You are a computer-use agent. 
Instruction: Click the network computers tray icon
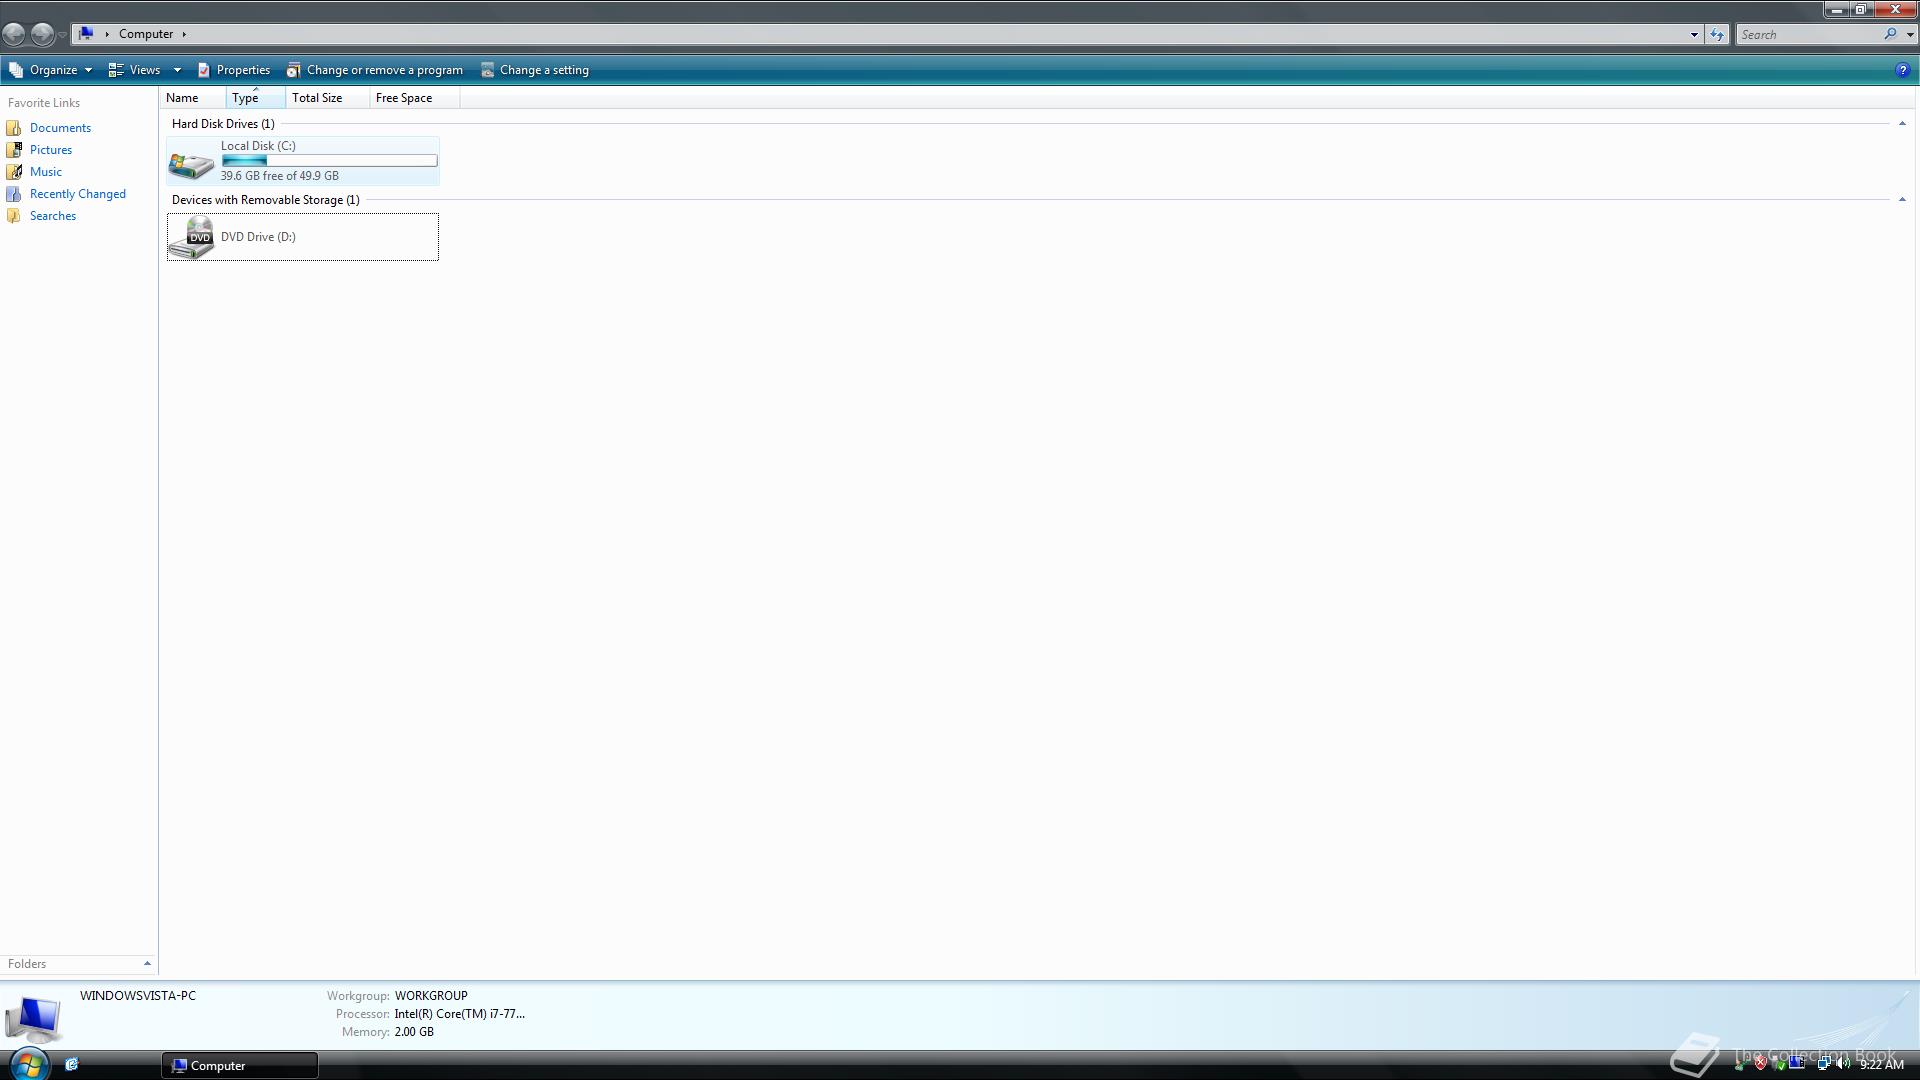click(1823, 1064)
